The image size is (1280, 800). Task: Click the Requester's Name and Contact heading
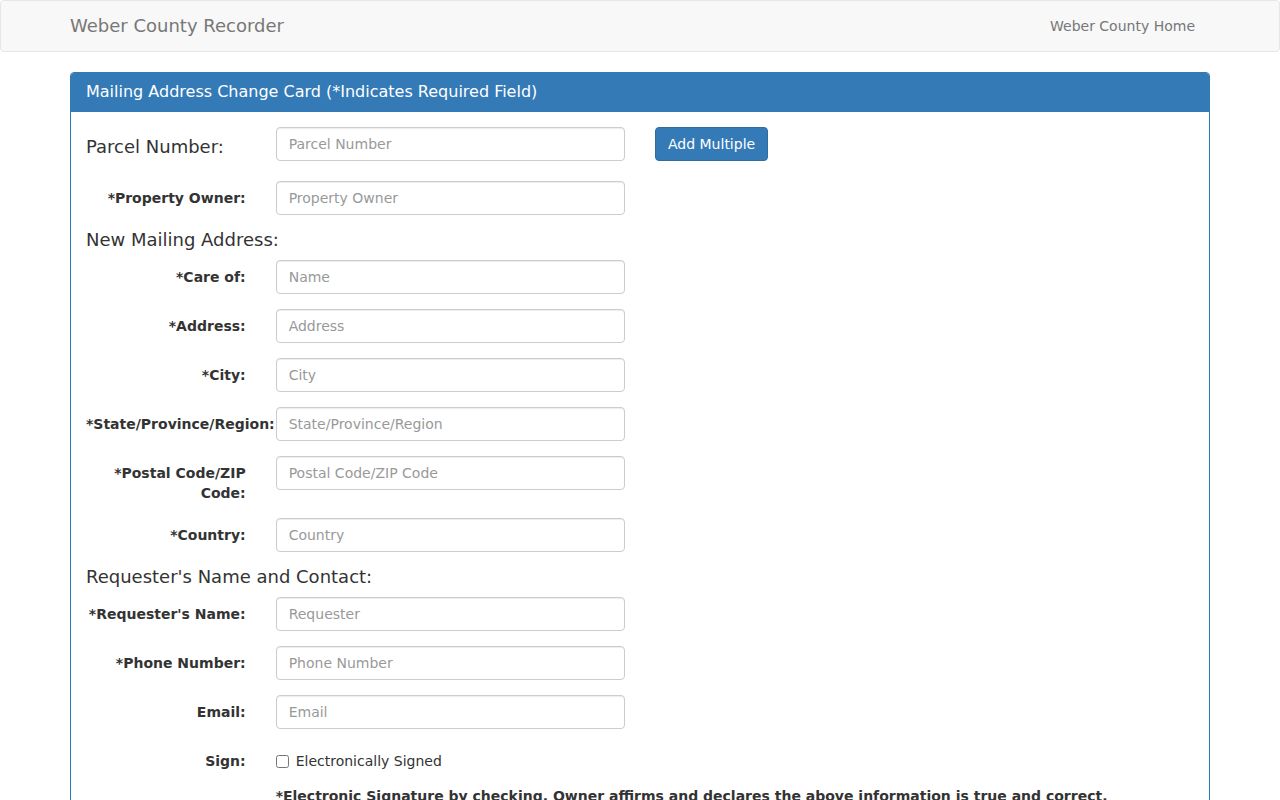[x=229, y=577]
